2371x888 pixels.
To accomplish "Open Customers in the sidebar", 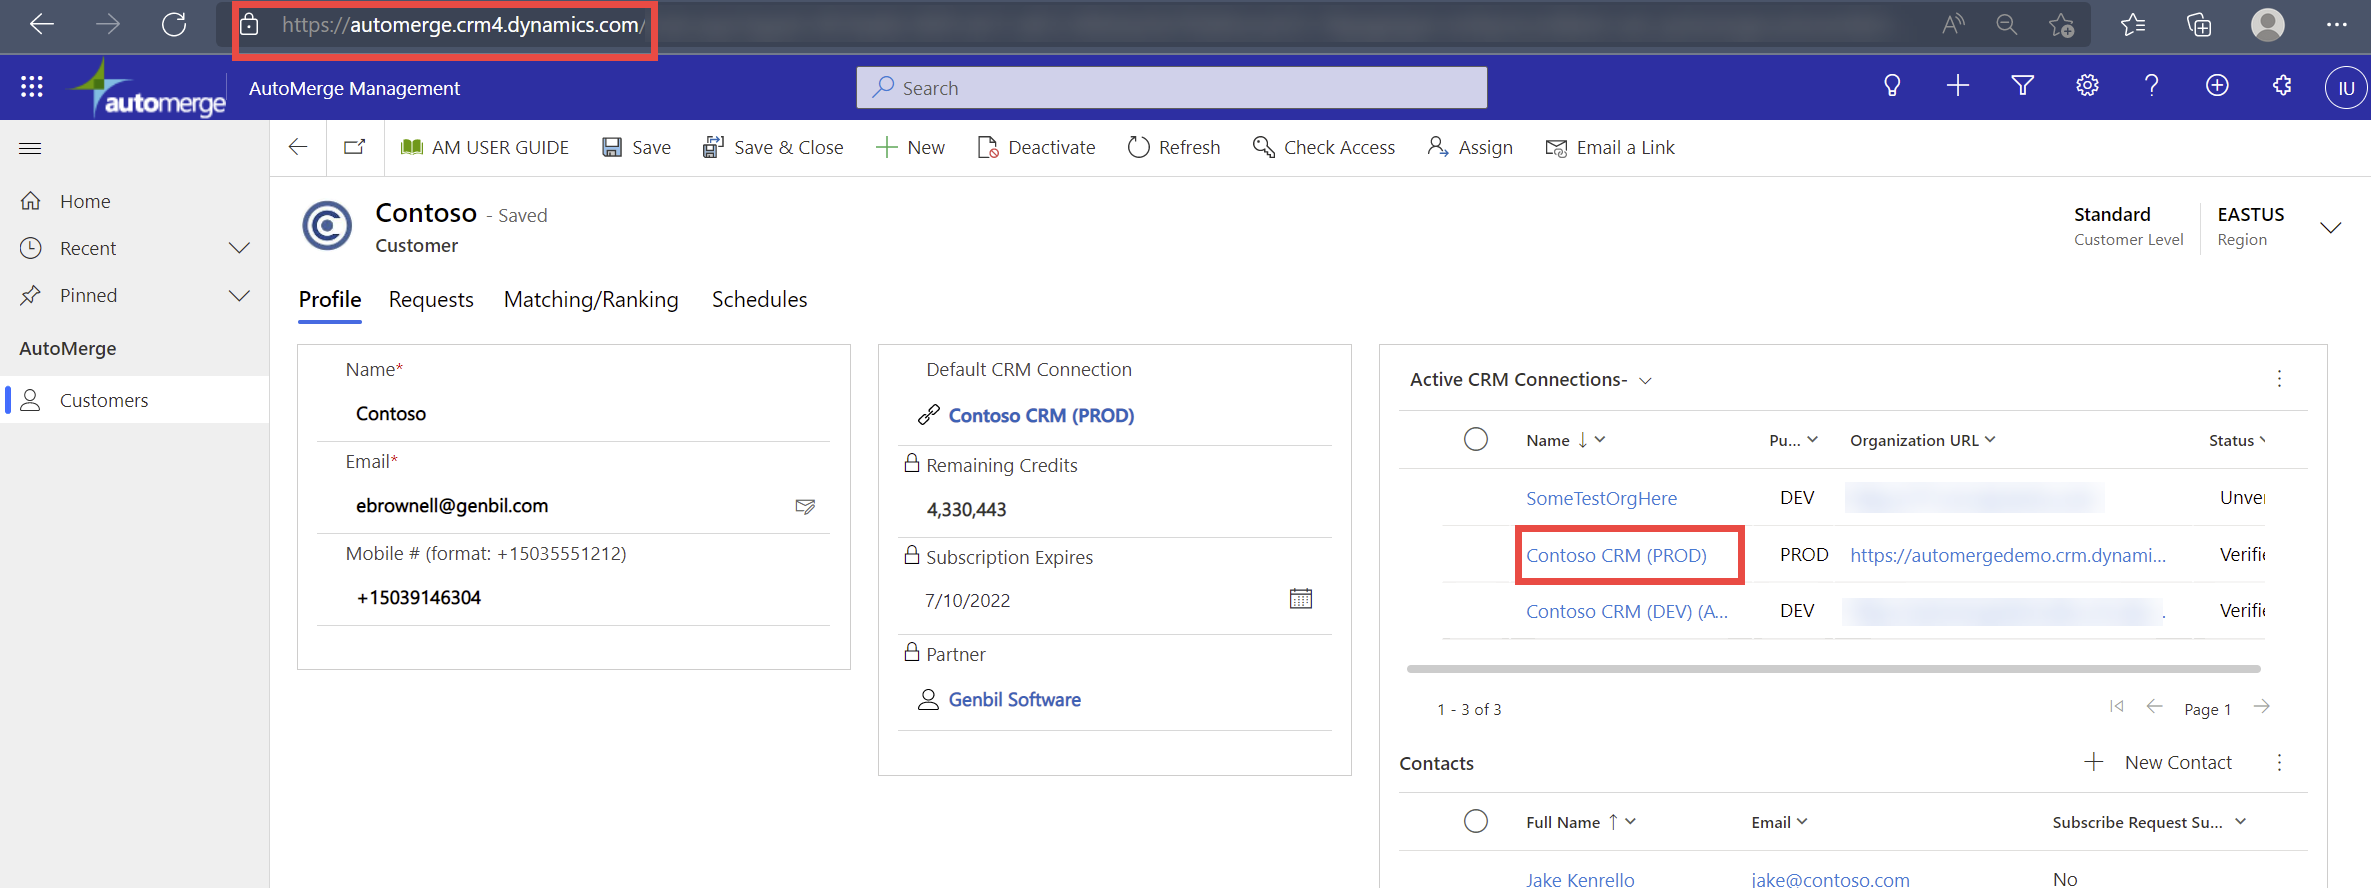I will click(134, 400).
